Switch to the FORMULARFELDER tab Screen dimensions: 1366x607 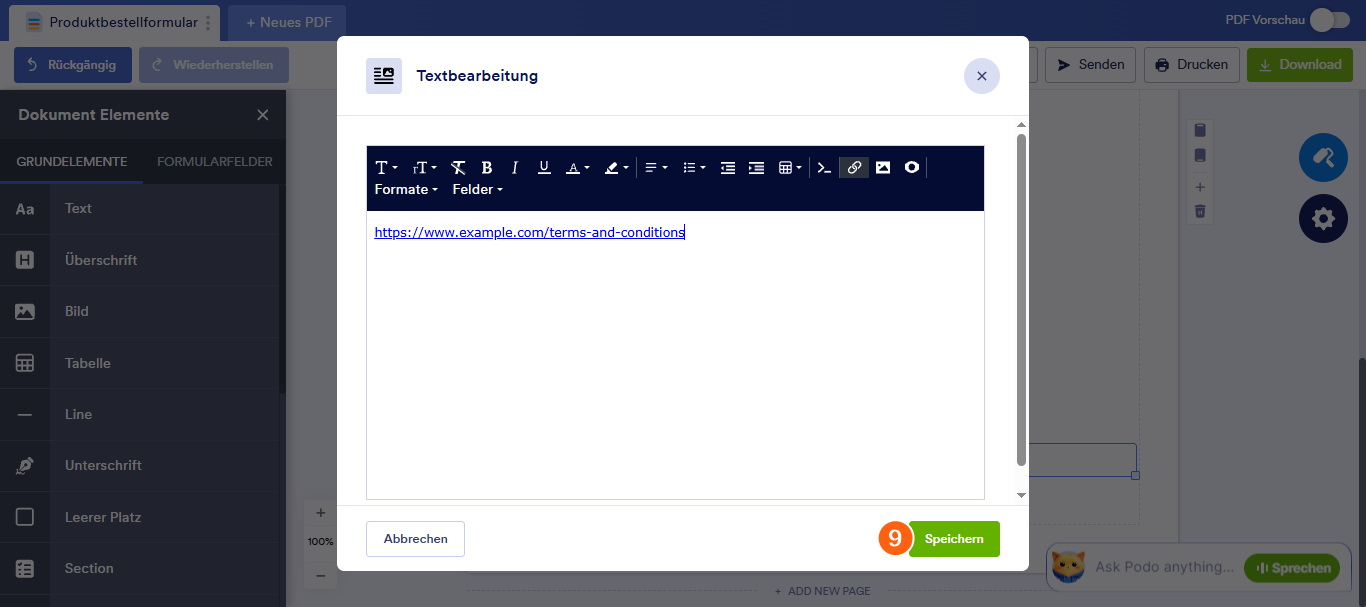click(x=215, y=161)
